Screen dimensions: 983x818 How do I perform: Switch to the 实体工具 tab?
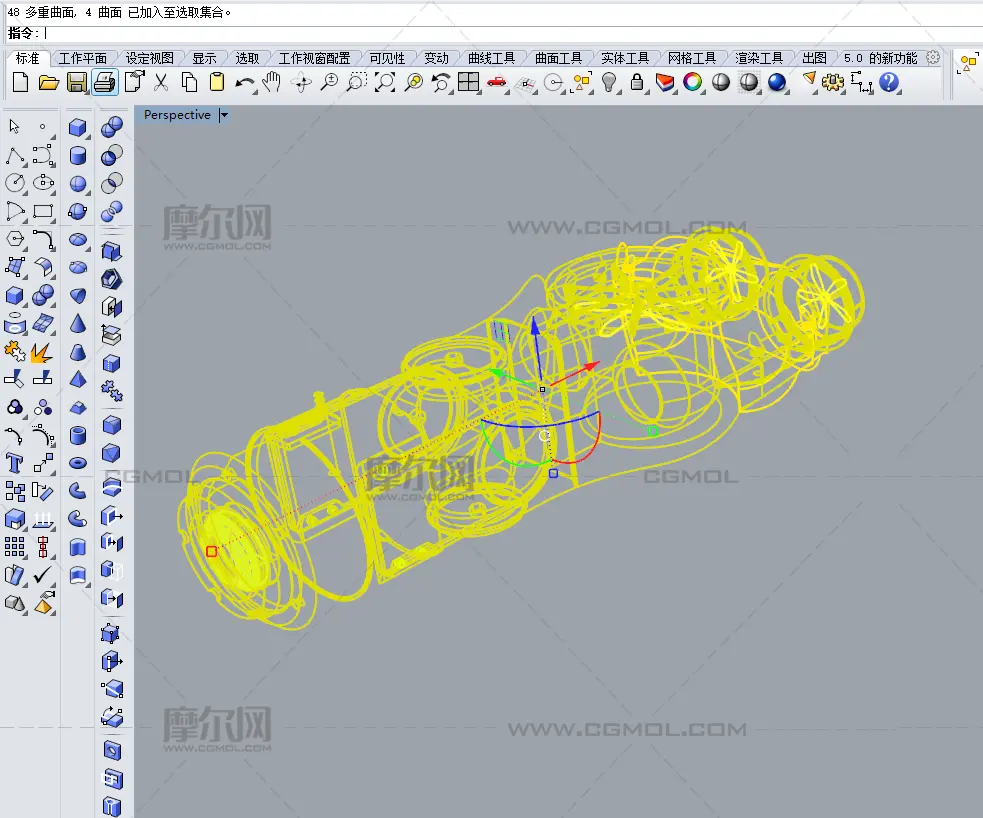(625, 58)
